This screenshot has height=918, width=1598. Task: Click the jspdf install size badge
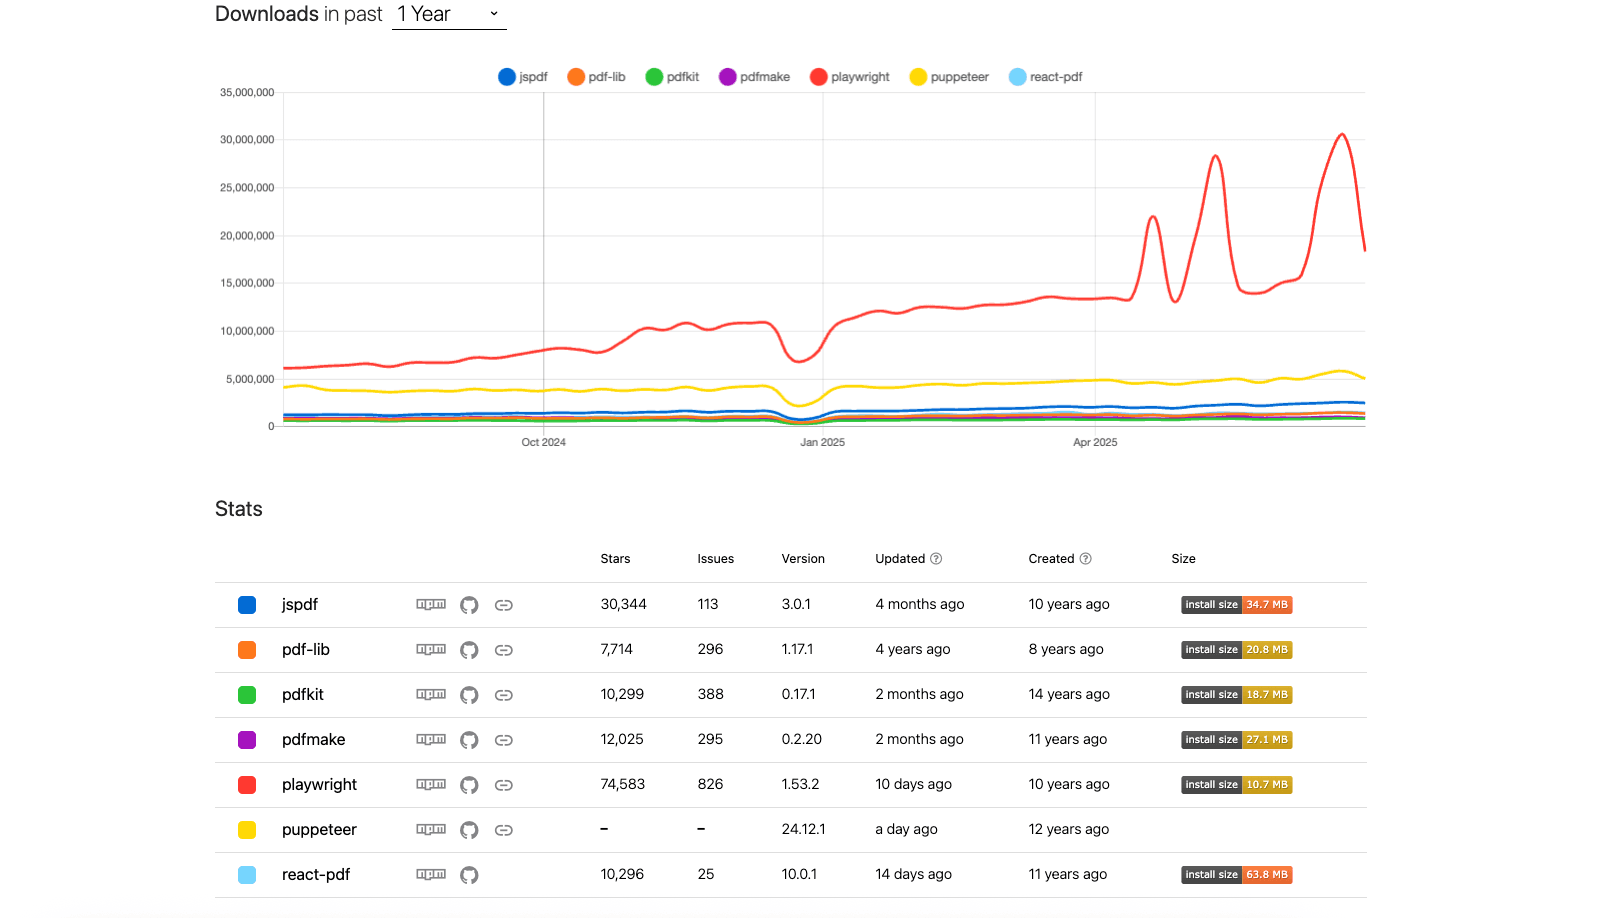(1236, 605)
